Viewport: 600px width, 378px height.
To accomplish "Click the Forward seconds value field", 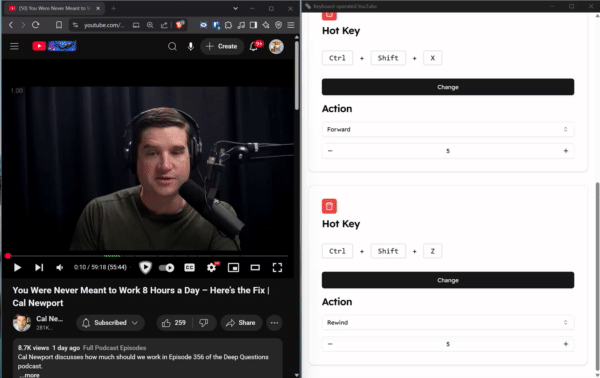I will pyautogui.click(x=448, y=151).
